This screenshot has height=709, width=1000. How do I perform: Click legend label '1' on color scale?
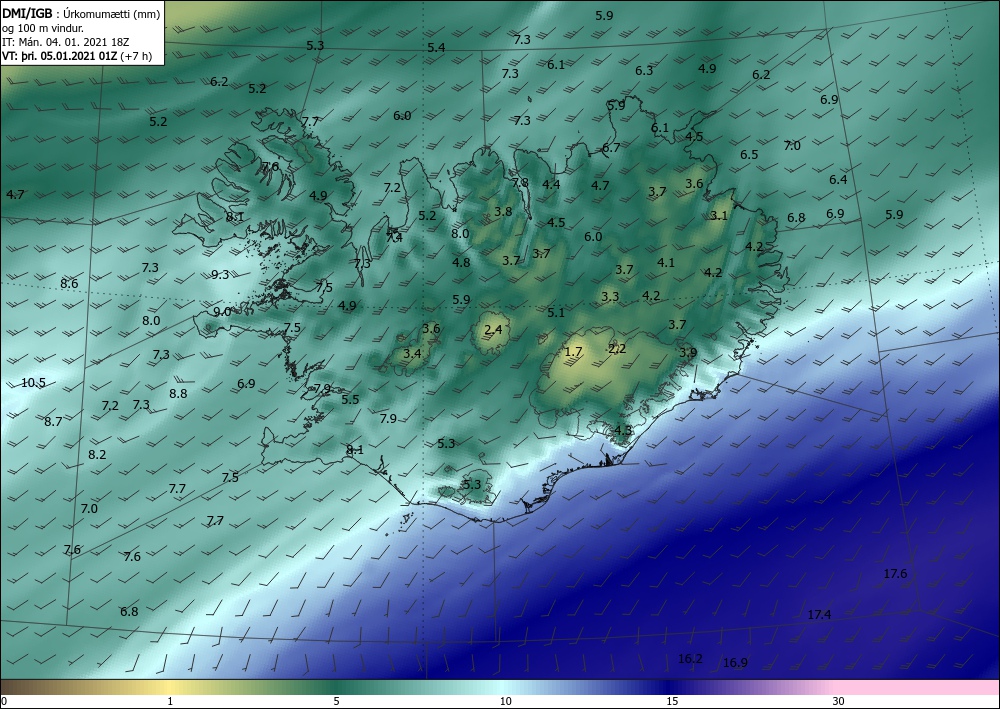click(x=170, y=701)
